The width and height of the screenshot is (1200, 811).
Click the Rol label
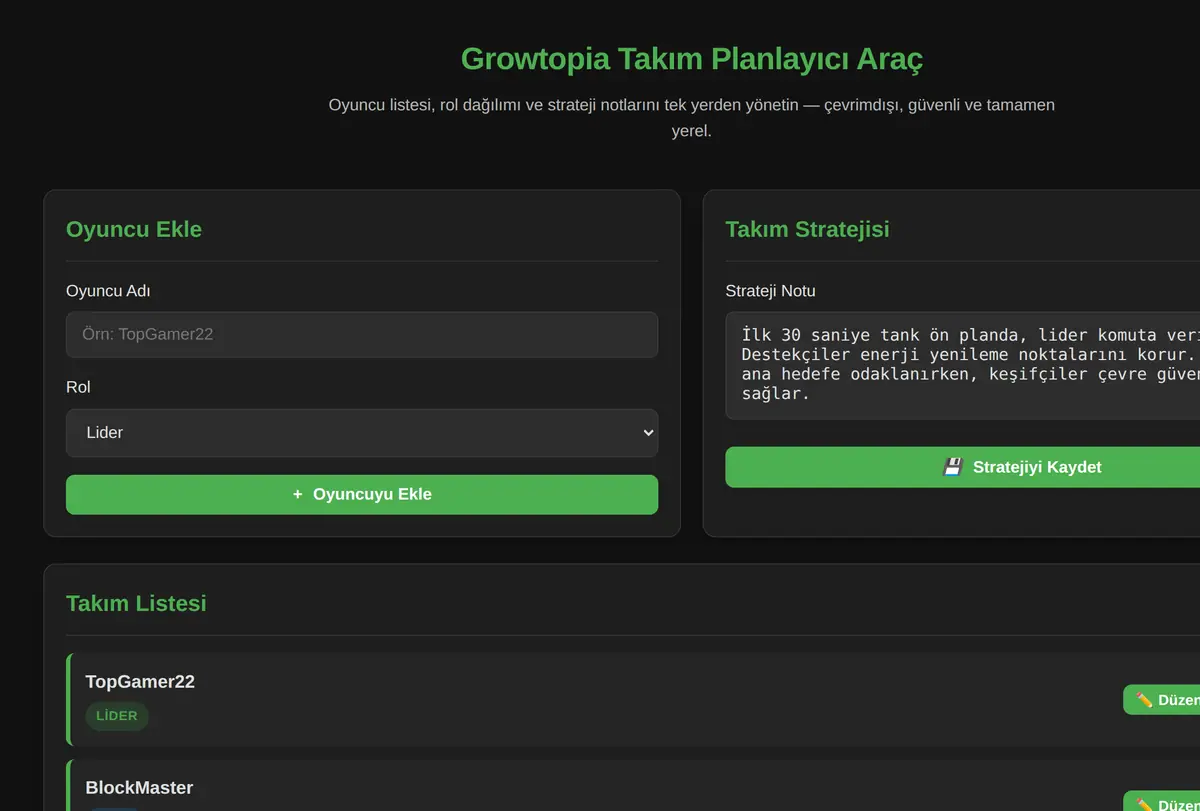click(x=78, y=387)
